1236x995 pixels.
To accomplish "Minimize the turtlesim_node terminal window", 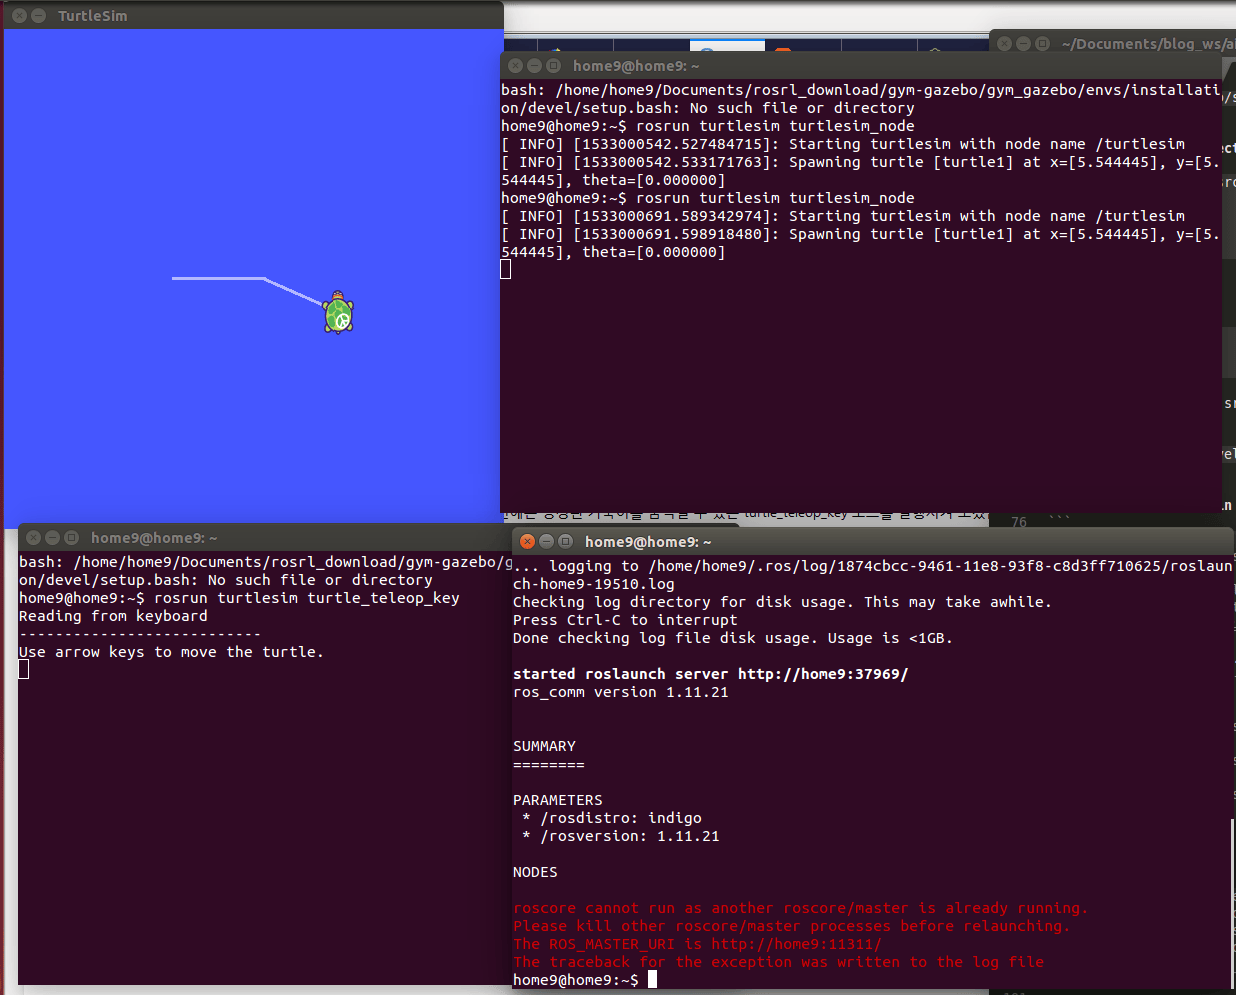I will coord(534,66).
